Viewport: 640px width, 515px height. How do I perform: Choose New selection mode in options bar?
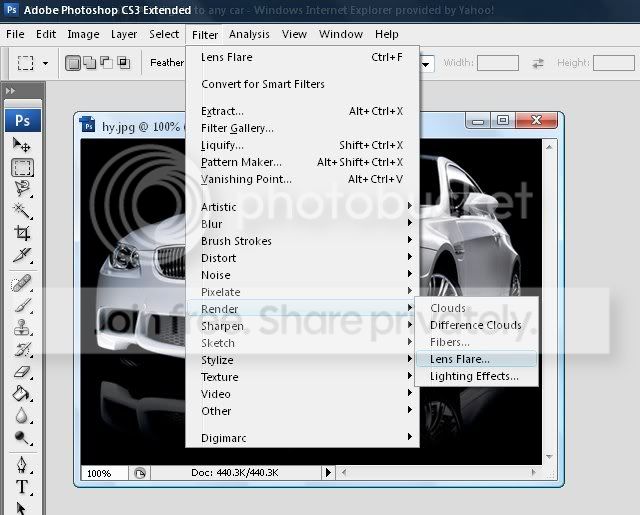(73, 63)
